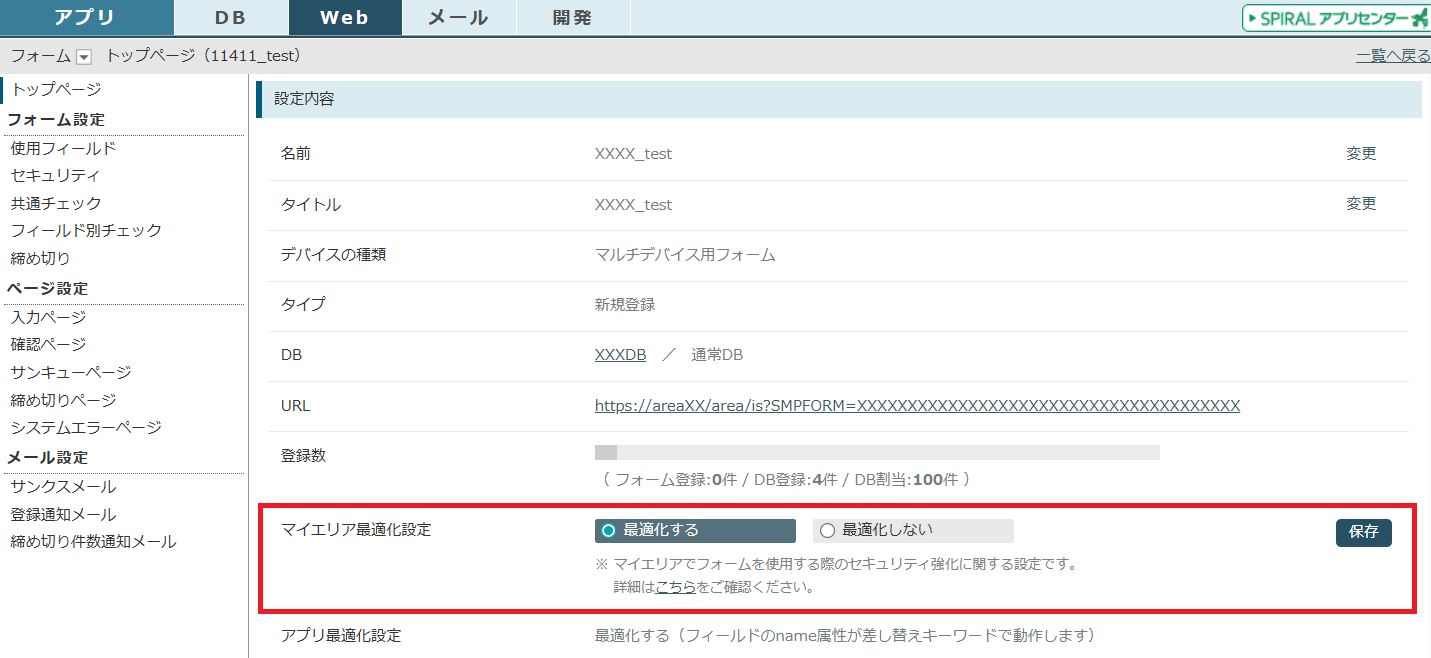Image resolution: width=1431 pixels, height=658 pixels.
Task: Select the 最適化する radio option
Action: coord(609,530)
